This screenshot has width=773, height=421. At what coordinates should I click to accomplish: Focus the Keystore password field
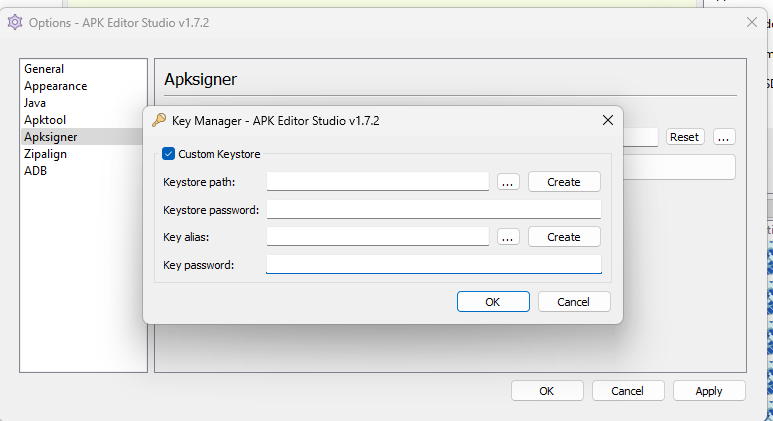[433, 210]
